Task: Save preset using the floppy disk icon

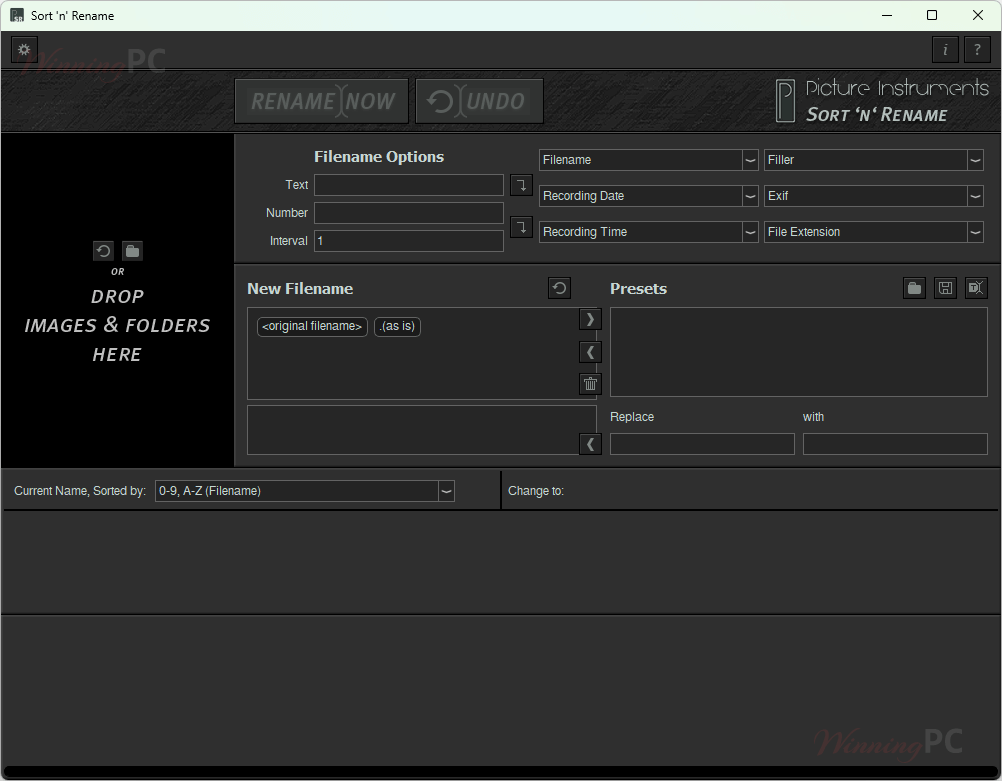Action: [x=945, y=288]
